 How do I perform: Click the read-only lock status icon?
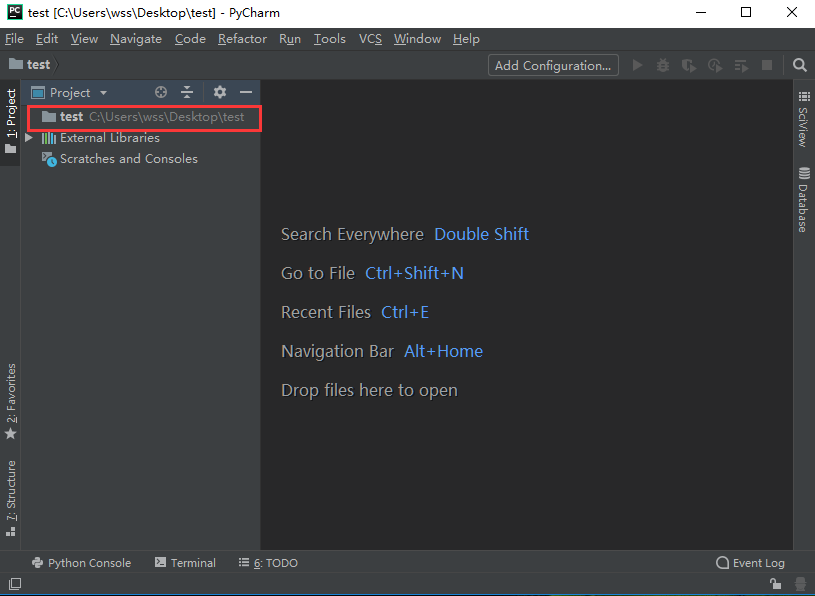point(775,584)
